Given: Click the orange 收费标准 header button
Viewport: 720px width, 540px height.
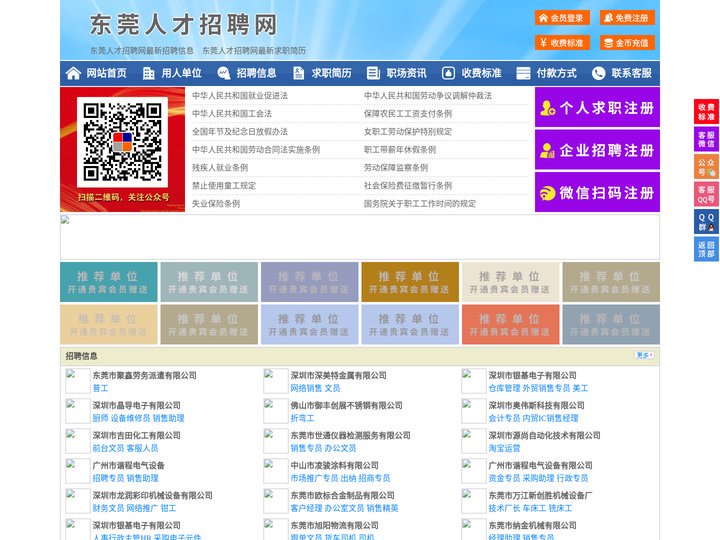Looking at the screenshot, I should click(562, 43).
